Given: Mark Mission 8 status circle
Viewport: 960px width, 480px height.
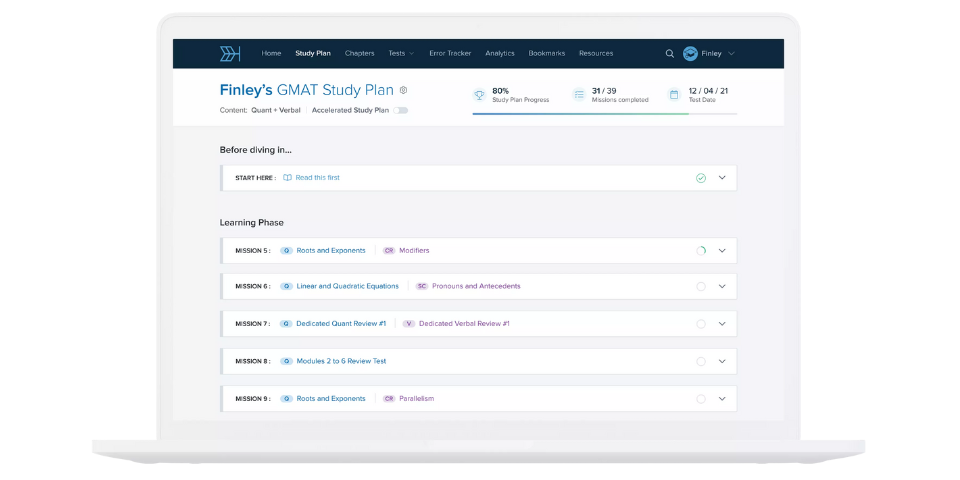Looking at the screenshot, I should [x=701, y=362].
